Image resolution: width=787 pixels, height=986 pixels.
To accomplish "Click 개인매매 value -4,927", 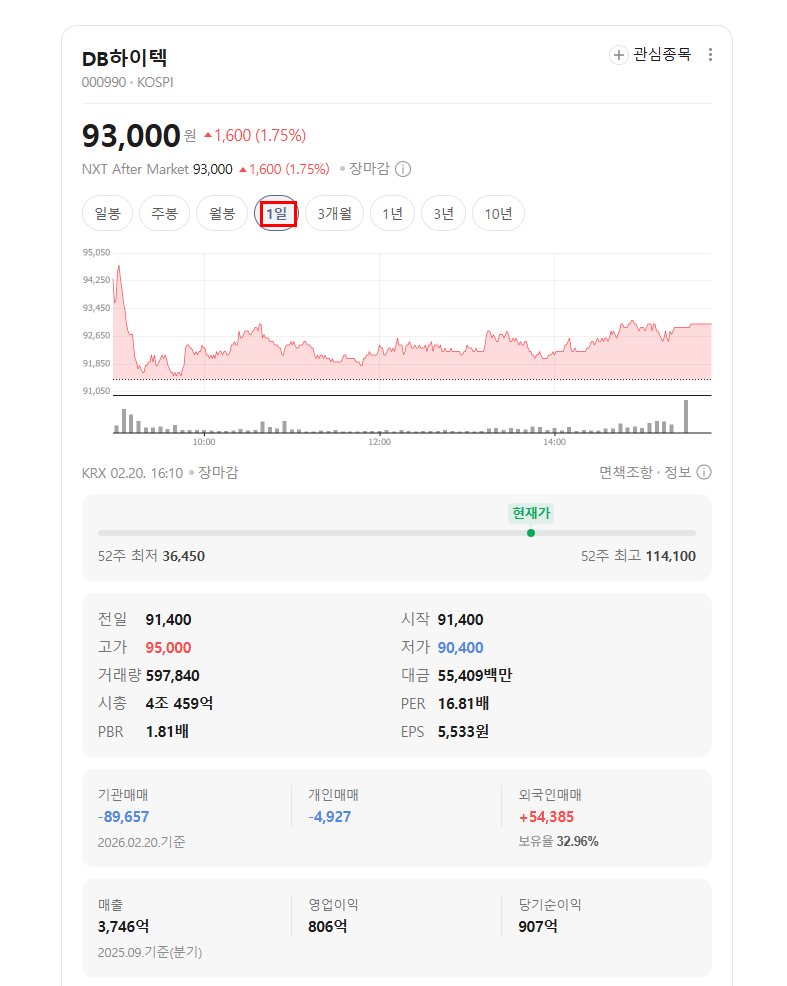I will coord(329,817).
